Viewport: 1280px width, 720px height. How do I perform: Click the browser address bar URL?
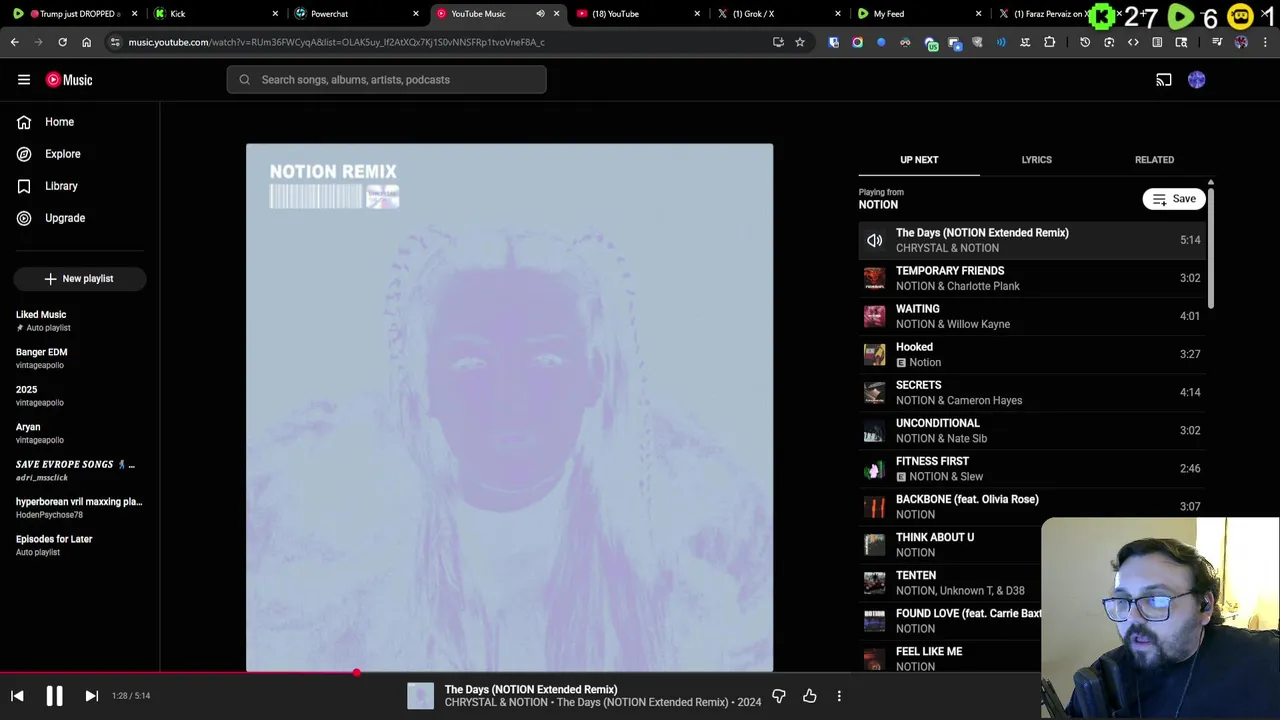point(336,42)
